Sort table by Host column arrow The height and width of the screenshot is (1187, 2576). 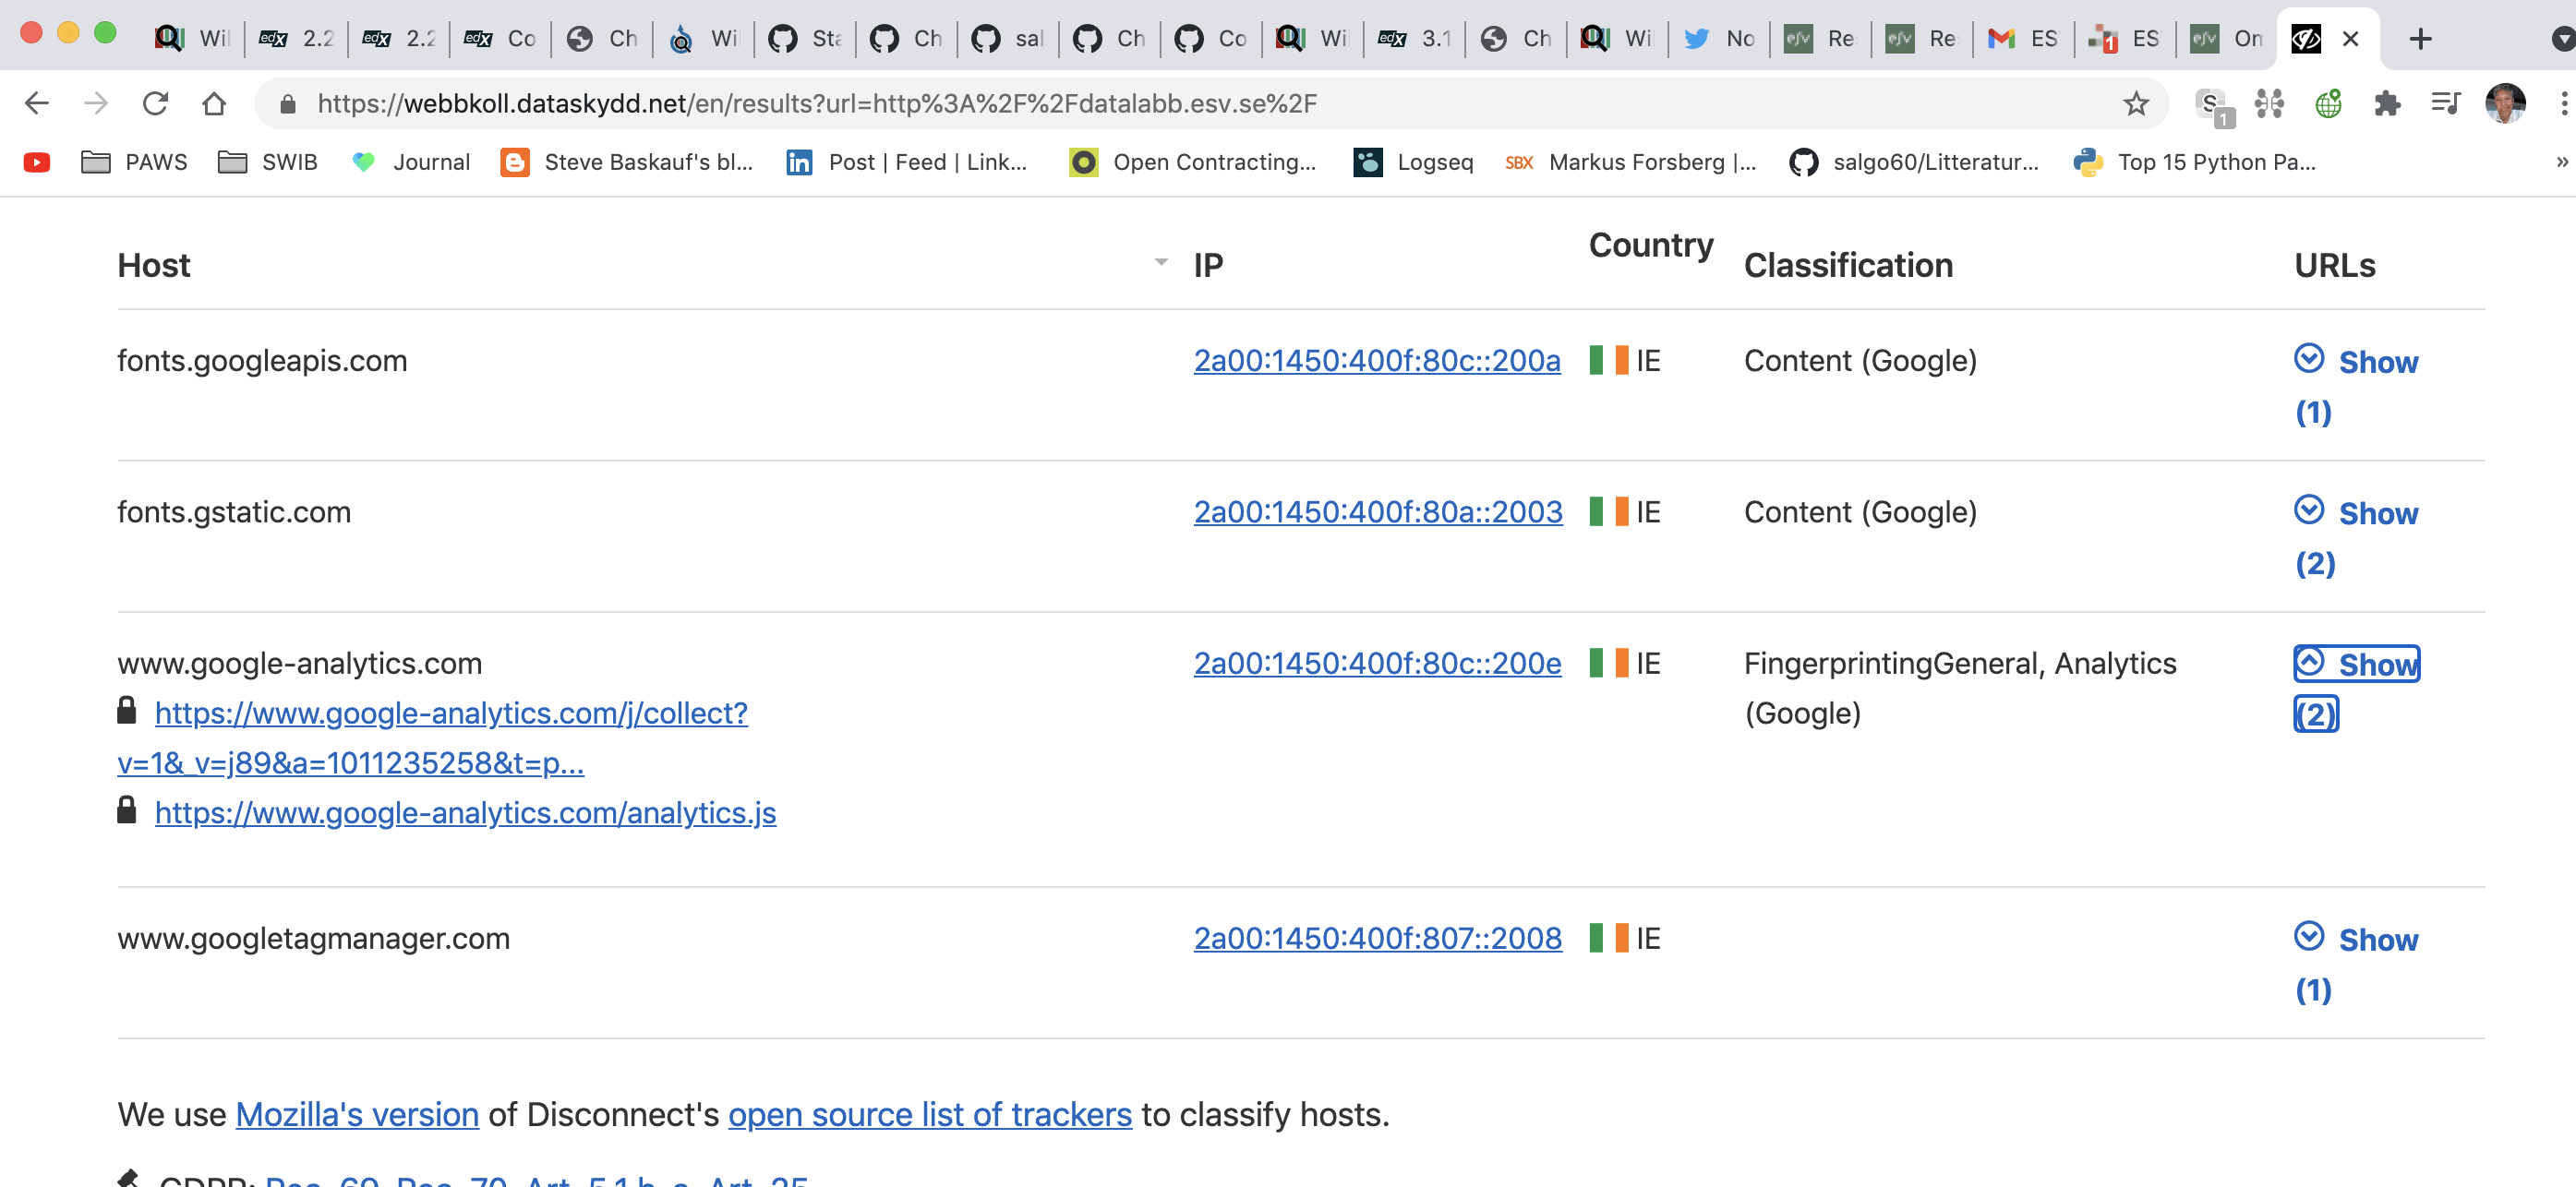(x=1160, y=263)
